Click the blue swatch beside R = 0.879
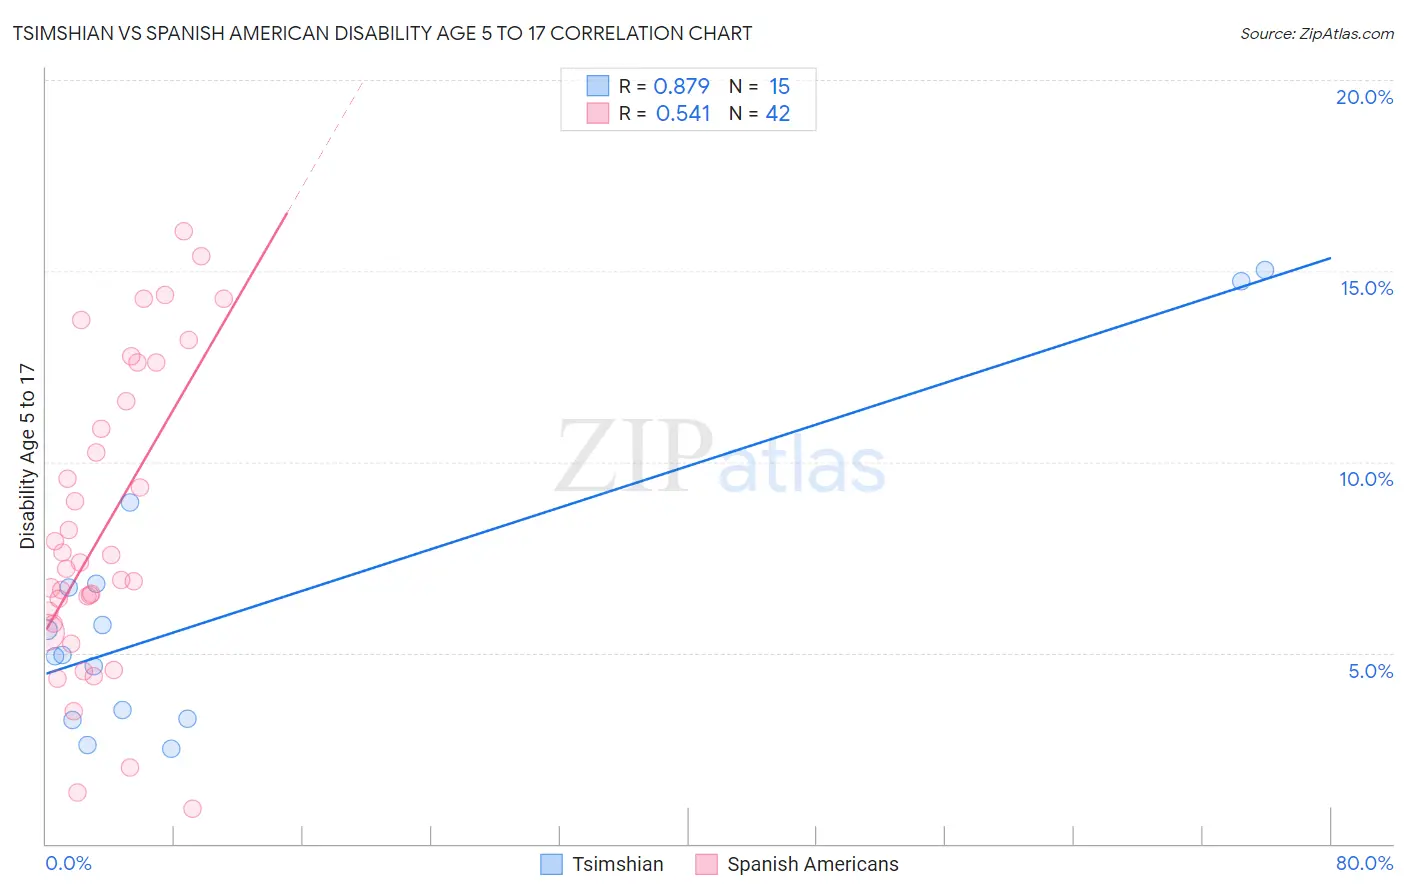1406x892 pixels. pyautogui.click(x=598, y=86)
